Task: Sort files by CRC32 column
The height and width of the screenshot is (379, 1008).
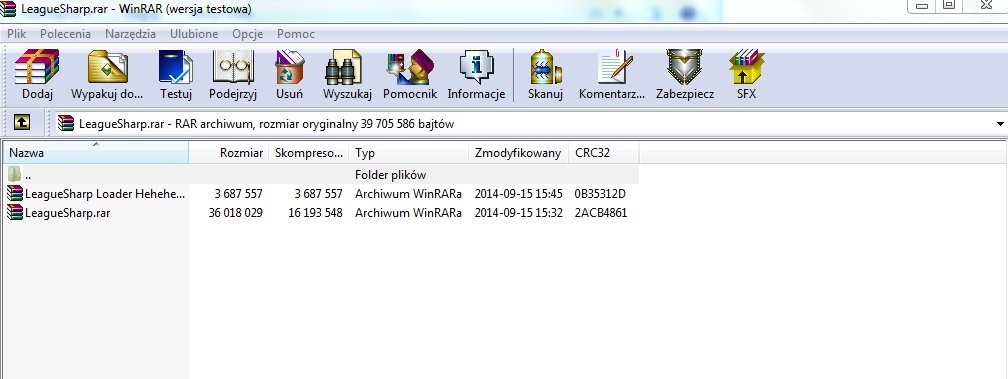Action: 604,153
